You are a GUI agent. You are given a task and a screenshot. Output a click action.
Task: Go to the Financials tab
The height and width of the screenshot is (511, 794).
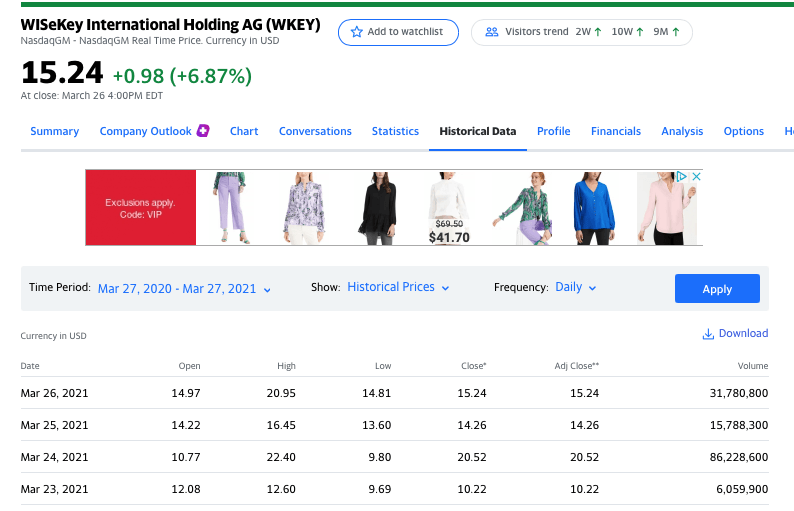[x=616, y=131]
